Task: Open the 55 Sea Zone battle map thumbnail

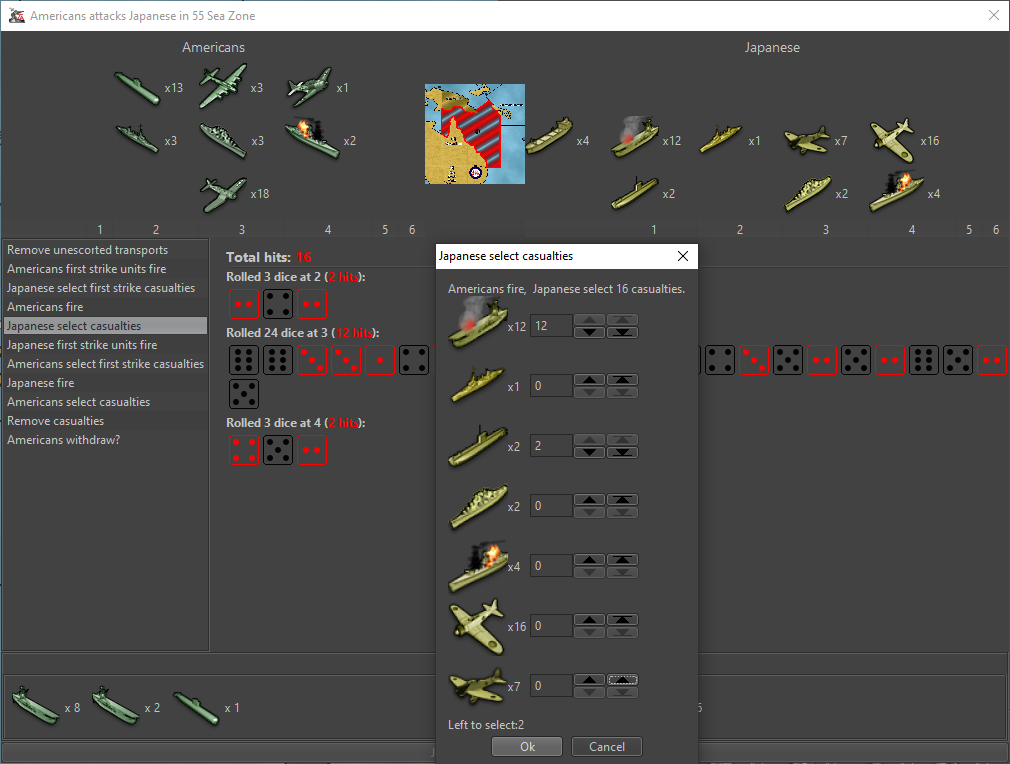Action: tap(475, 134)
